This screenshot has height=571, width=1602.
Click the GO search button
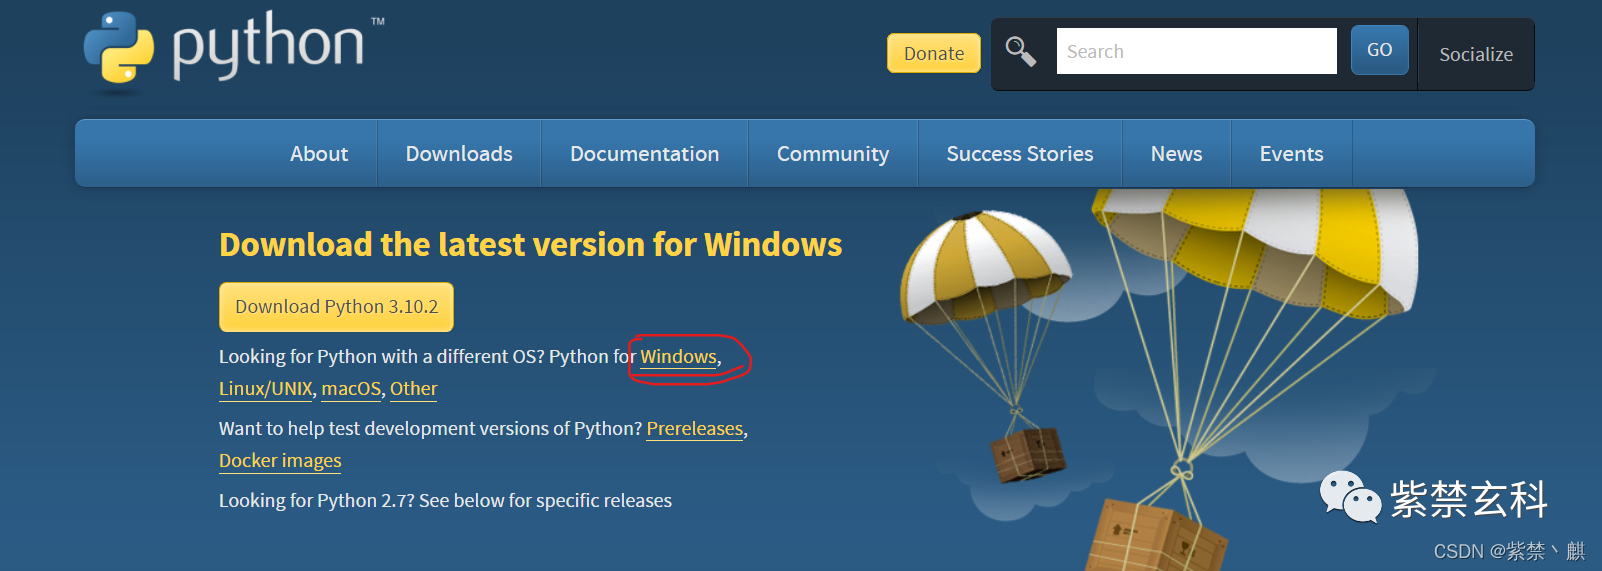(x=1379, y=50)
